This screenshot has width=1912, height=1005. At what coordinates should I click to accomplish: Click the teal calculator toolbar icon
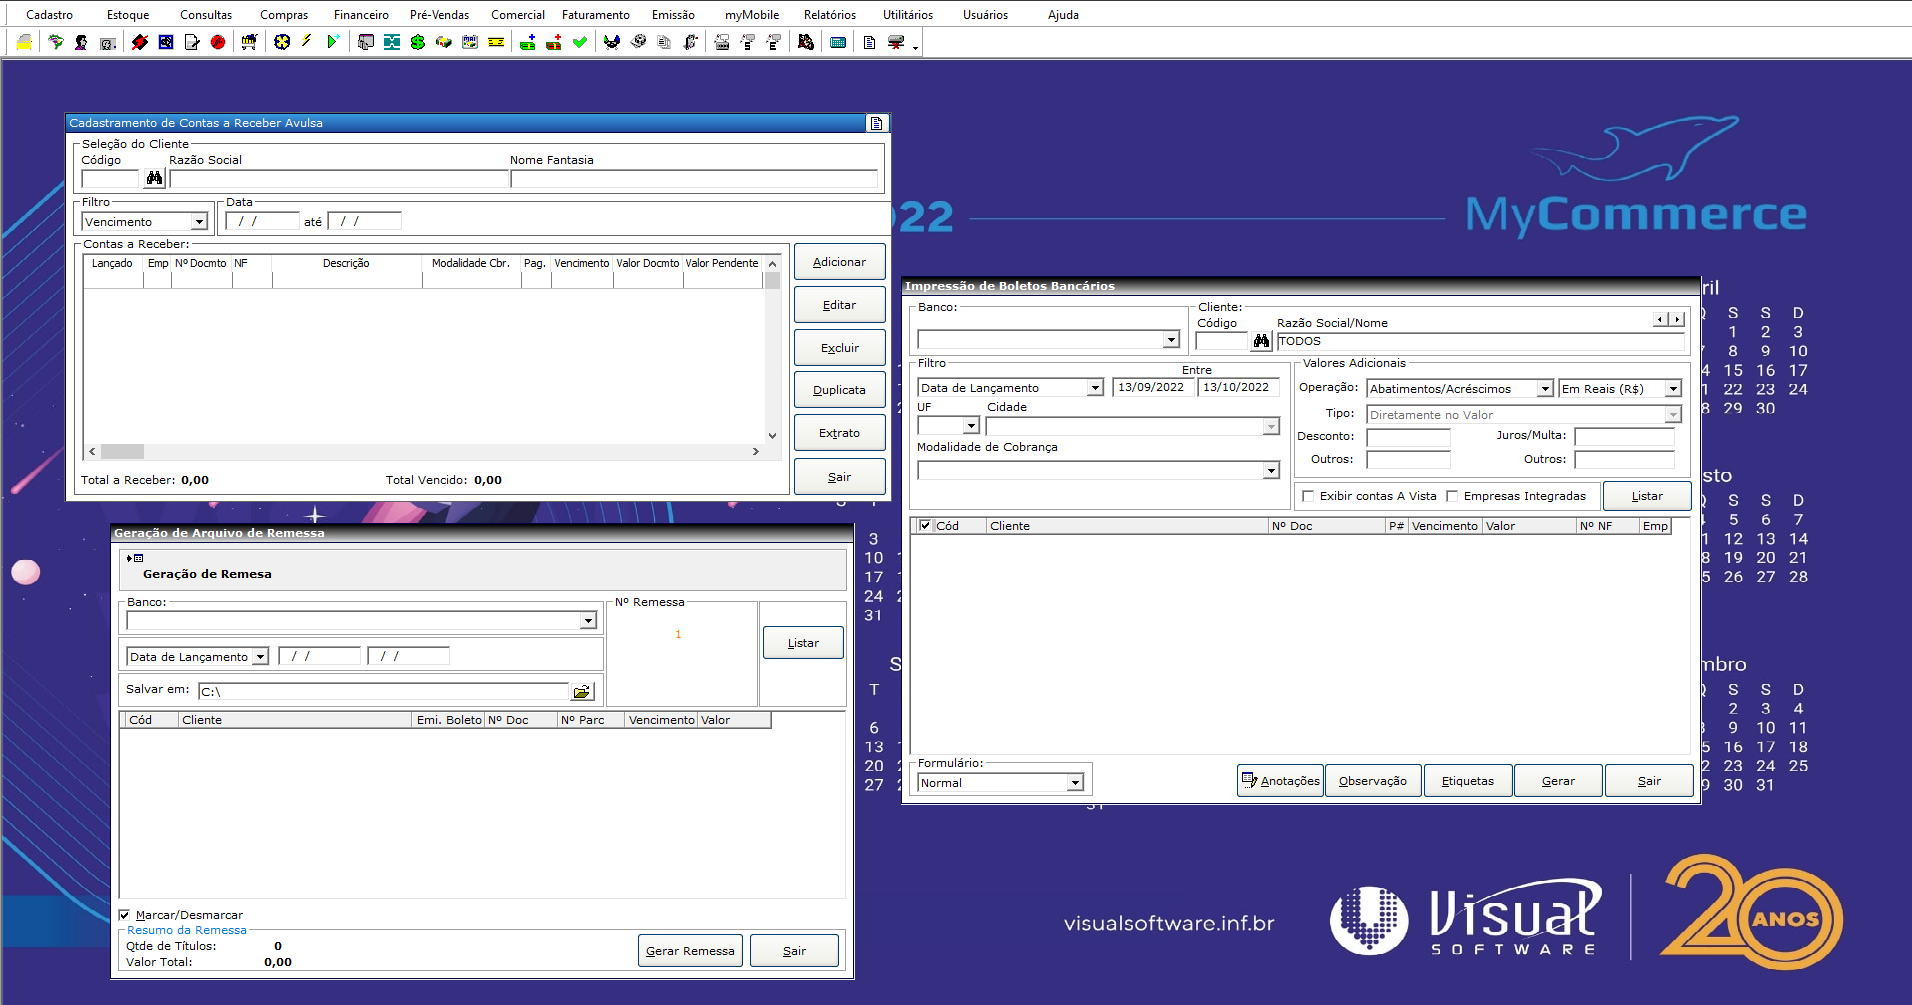pyautogui.click(x=838, y=42)
